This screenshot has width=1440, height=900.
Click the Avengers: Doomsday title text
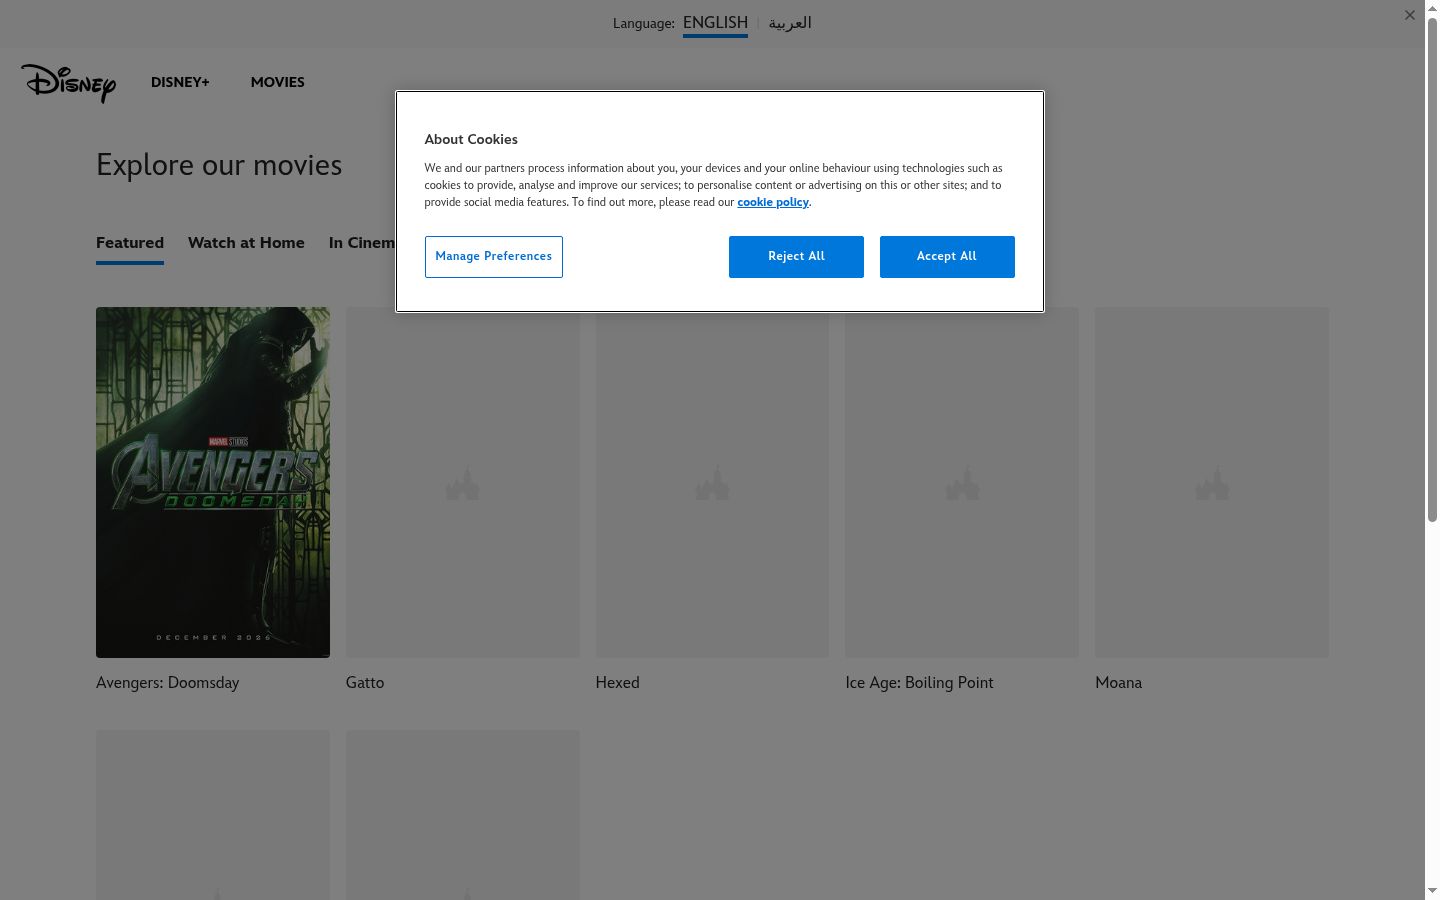[168, 683]
